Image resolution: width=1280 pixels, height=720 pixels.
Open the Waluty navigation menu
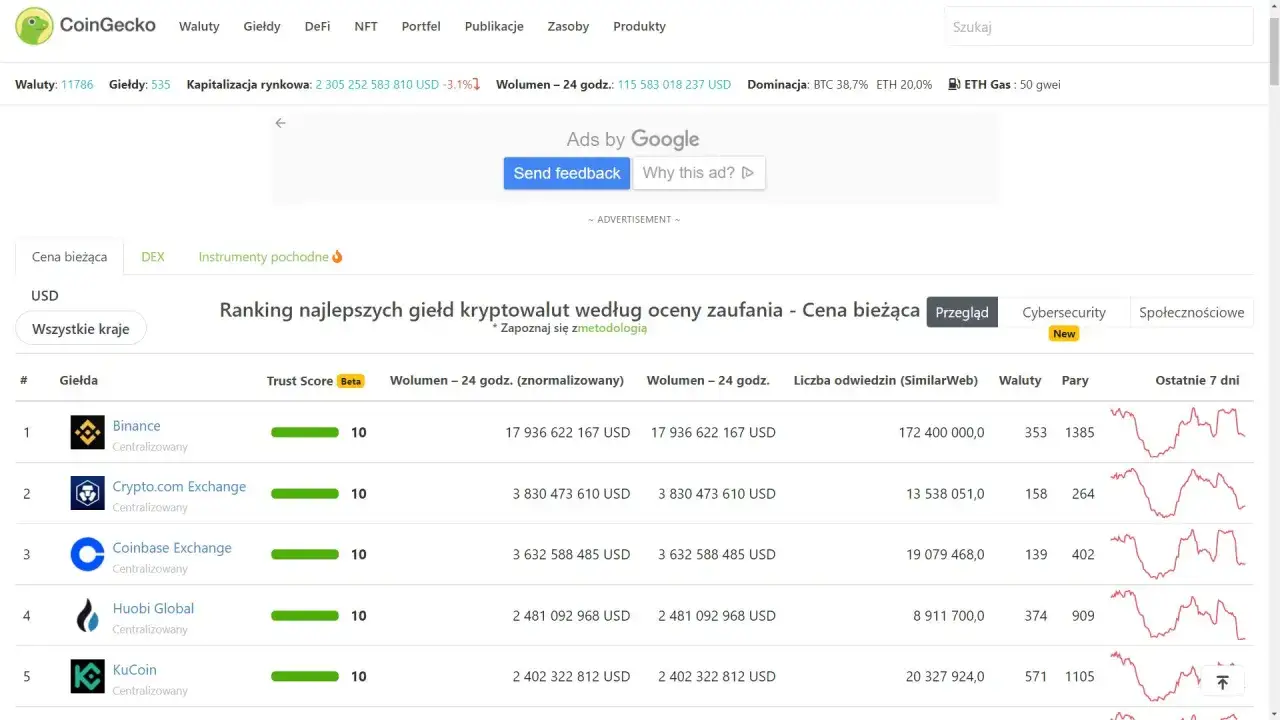click(x=199, y=27)
